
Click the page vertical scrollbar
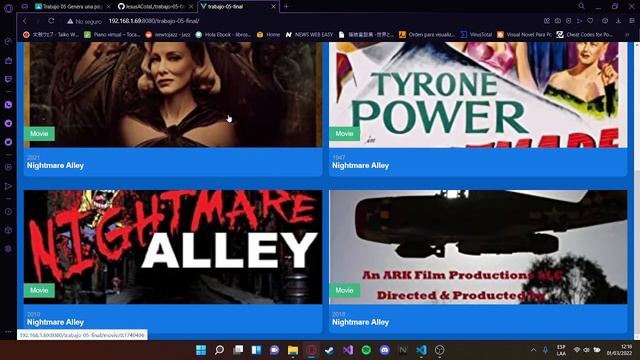coord(637,190)
